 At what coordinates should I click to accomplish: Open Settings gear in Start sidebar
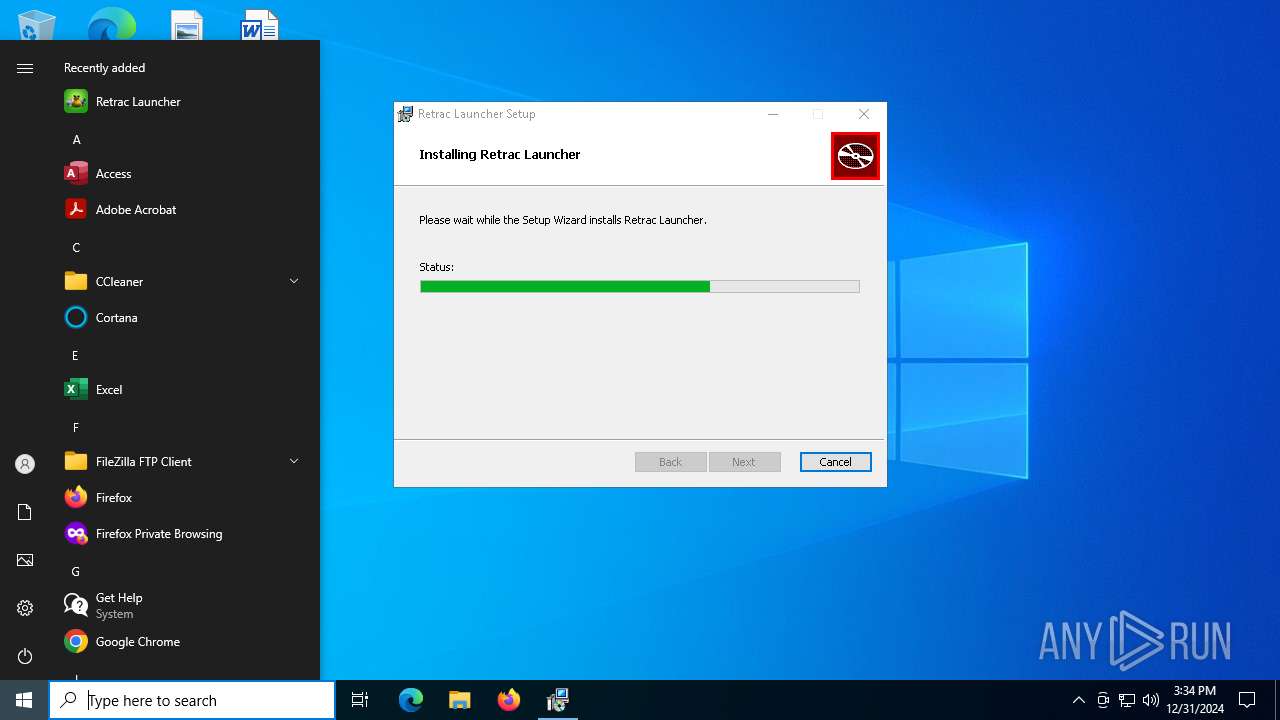[x=25, y=608]
